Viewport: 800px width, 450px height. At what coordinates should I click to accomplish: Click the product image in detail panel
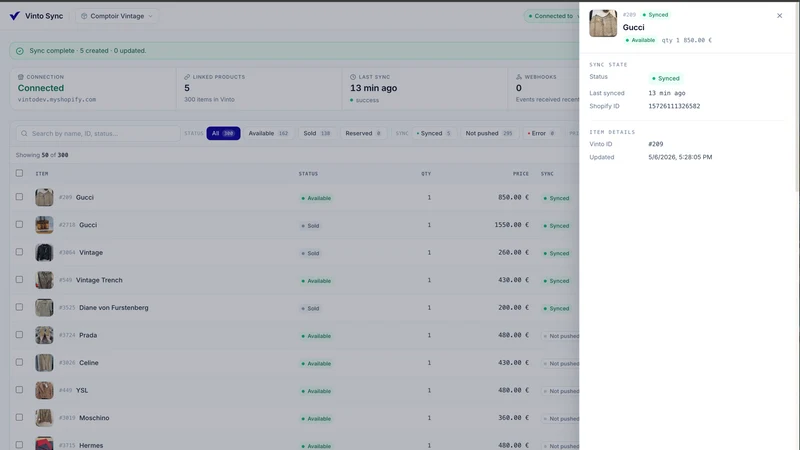[x=603, y=23]
